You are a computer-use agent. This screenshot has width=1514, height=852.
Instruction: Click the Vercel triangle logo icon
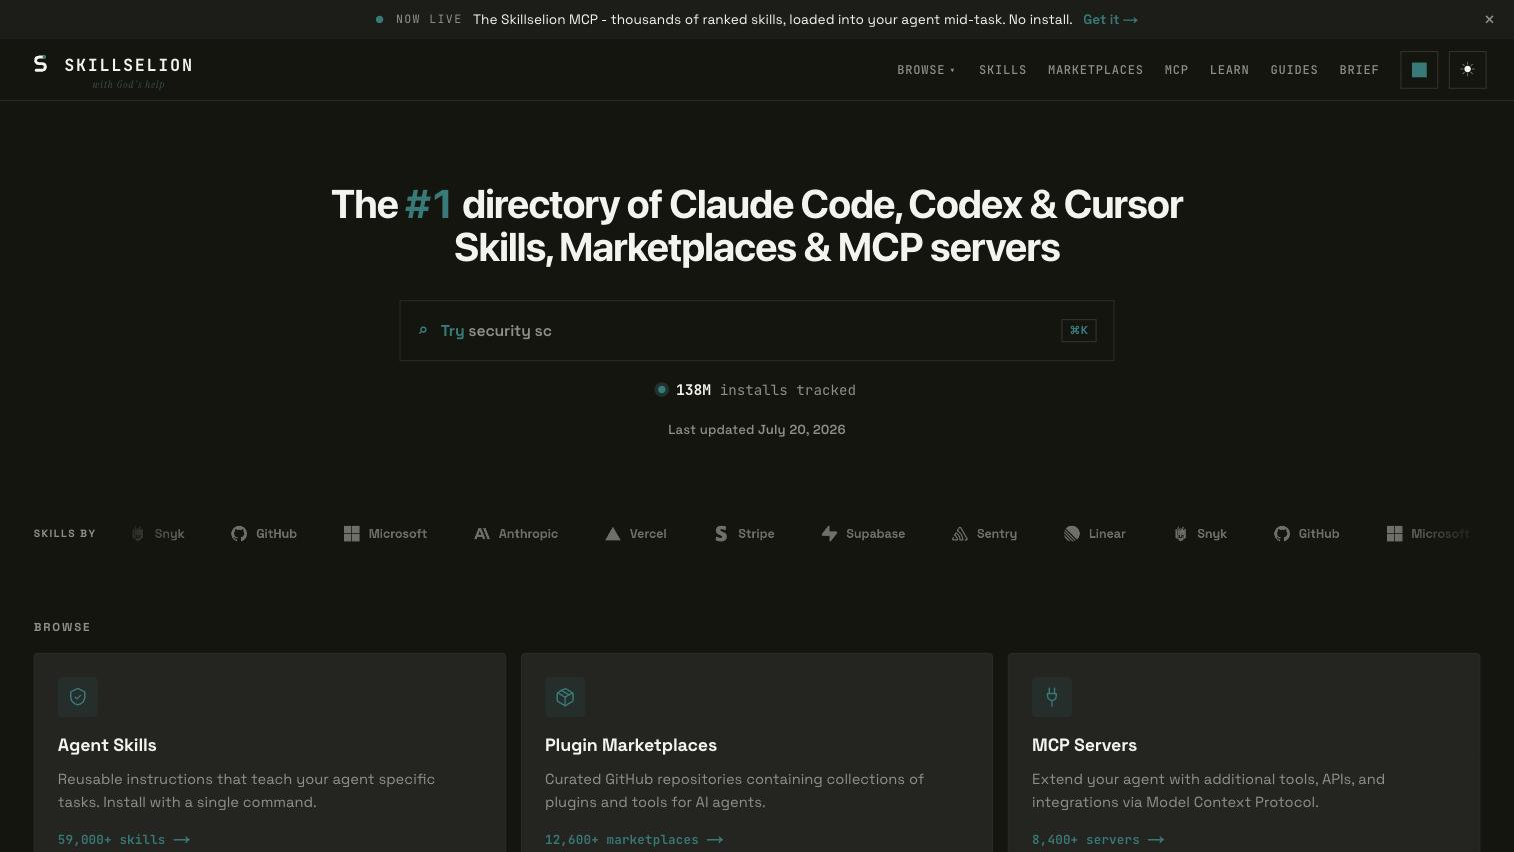point(613,534)
